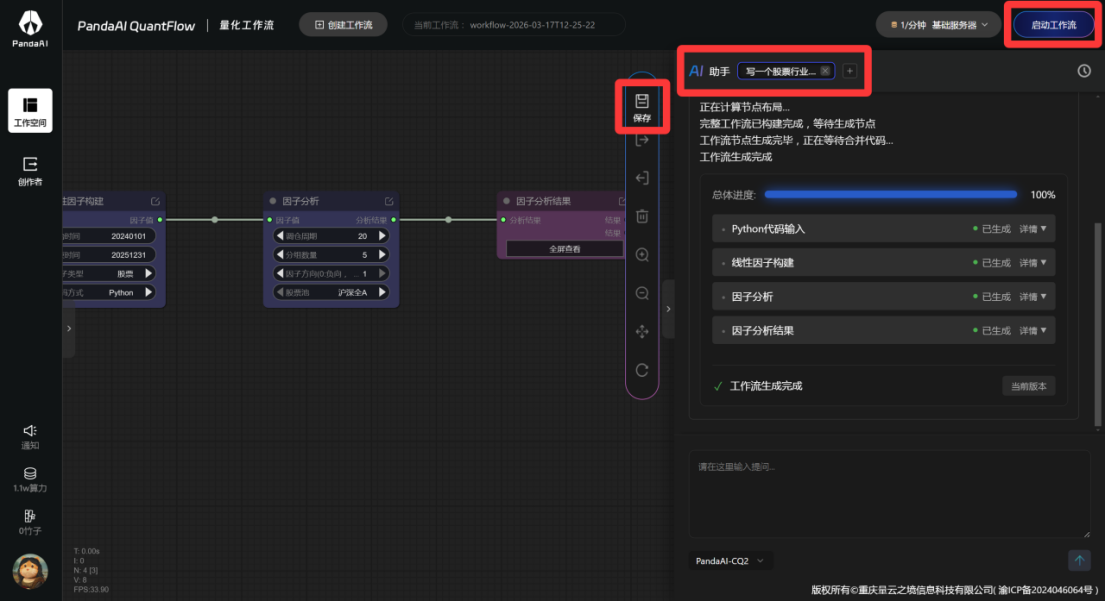Click the four-arrow fit view icon
Screen dimensions: 1105x602
pyautogui.click(x=642, y=331)
